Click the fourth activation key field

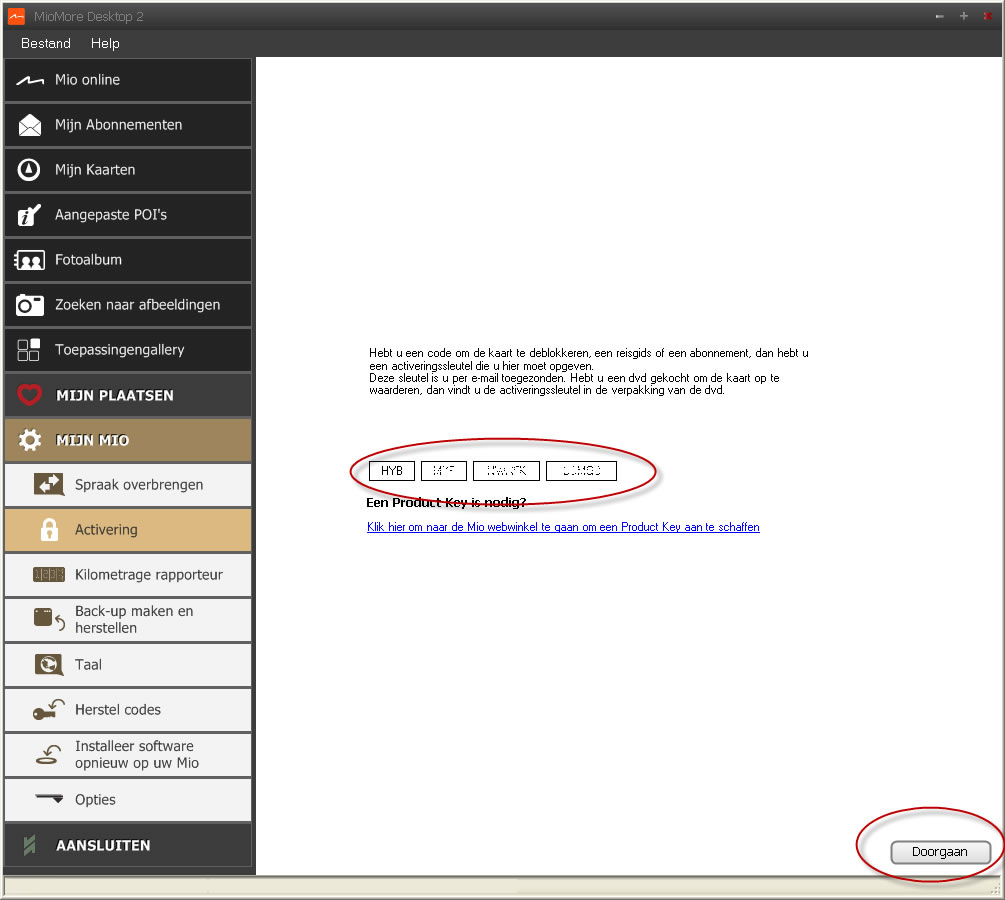pyautogui.click(x=581, y=471)
